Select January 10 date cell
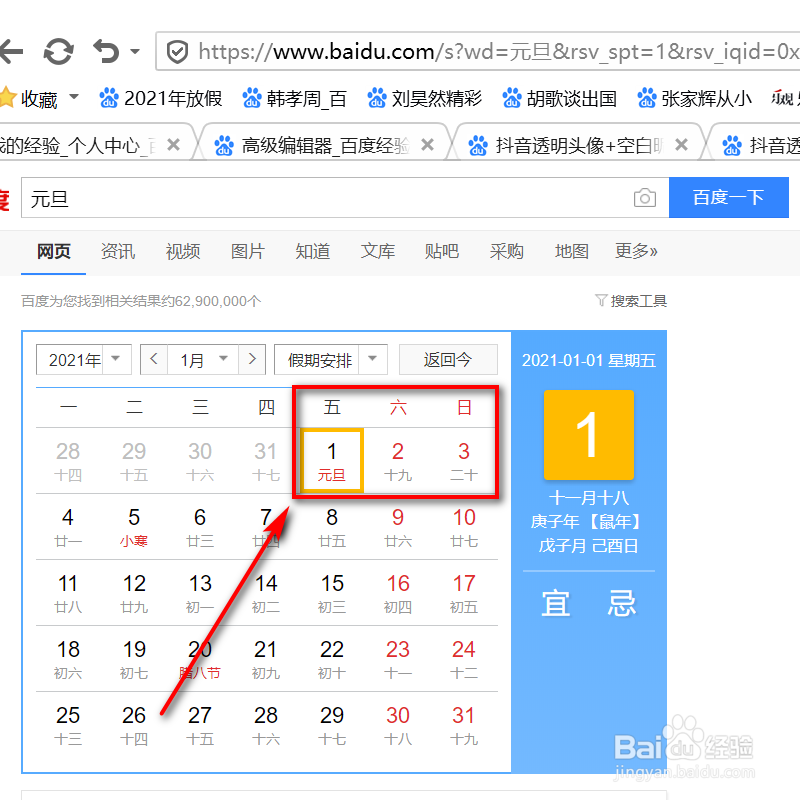Viewport: 800px width, 800px height. 464,527
